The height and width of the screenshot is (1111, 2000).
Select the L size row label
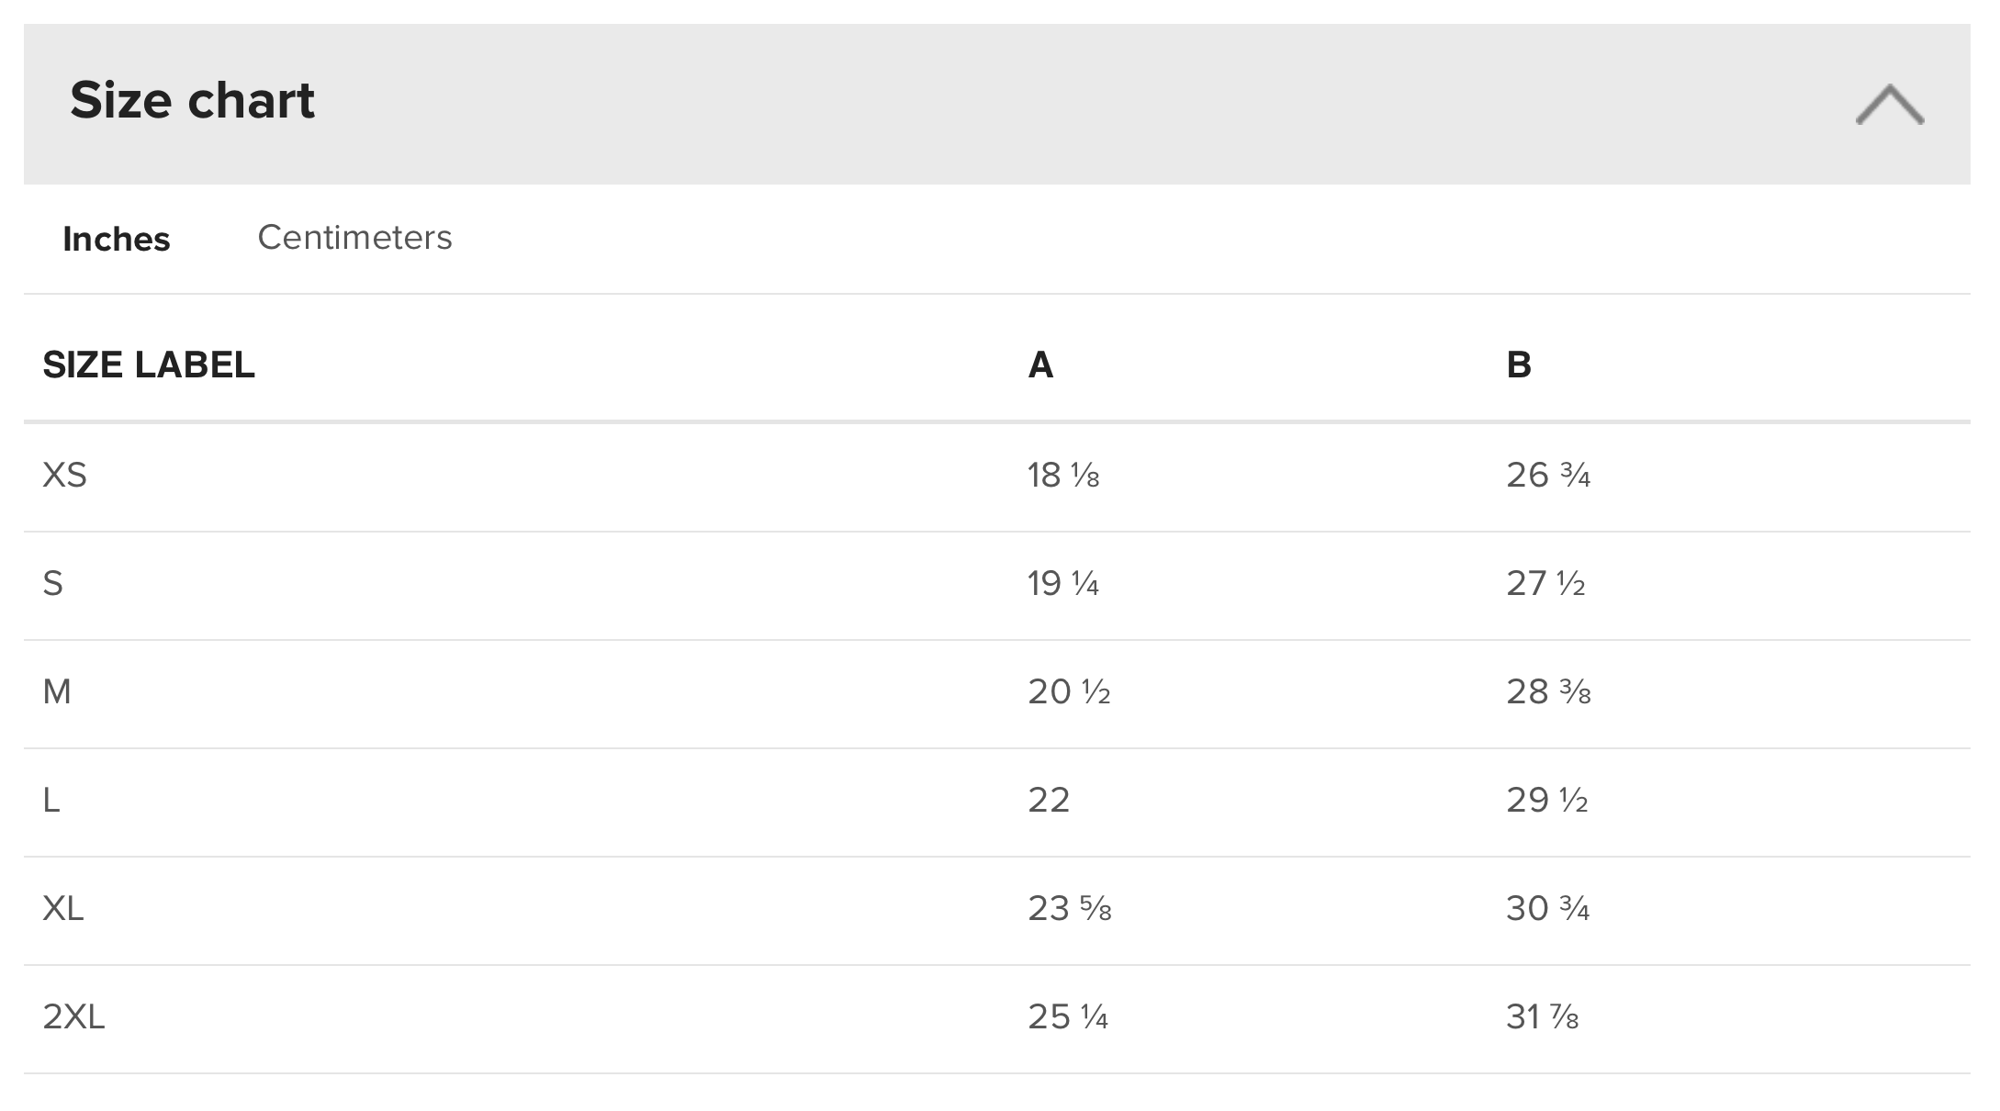point(51,800)
